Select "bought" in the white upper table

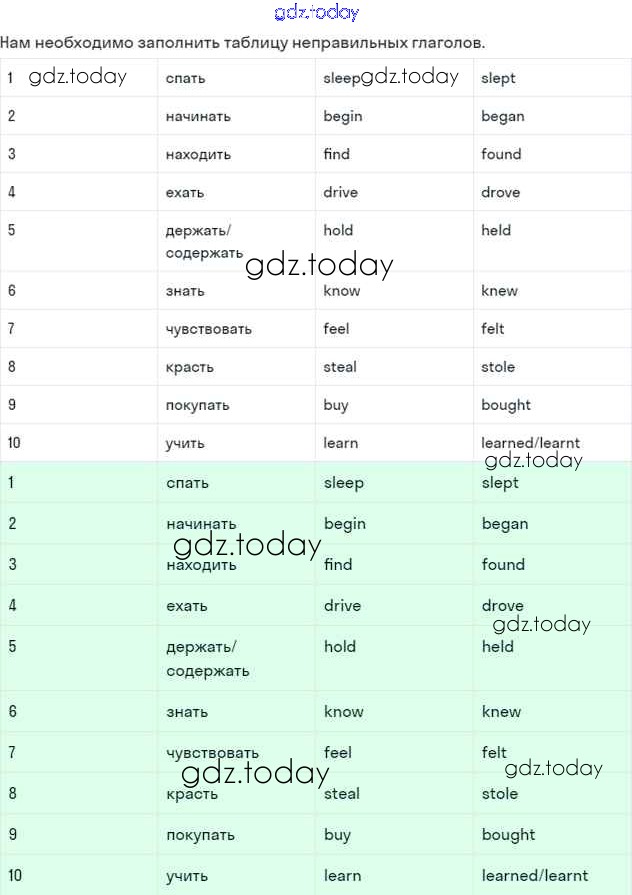coord(506,405)
